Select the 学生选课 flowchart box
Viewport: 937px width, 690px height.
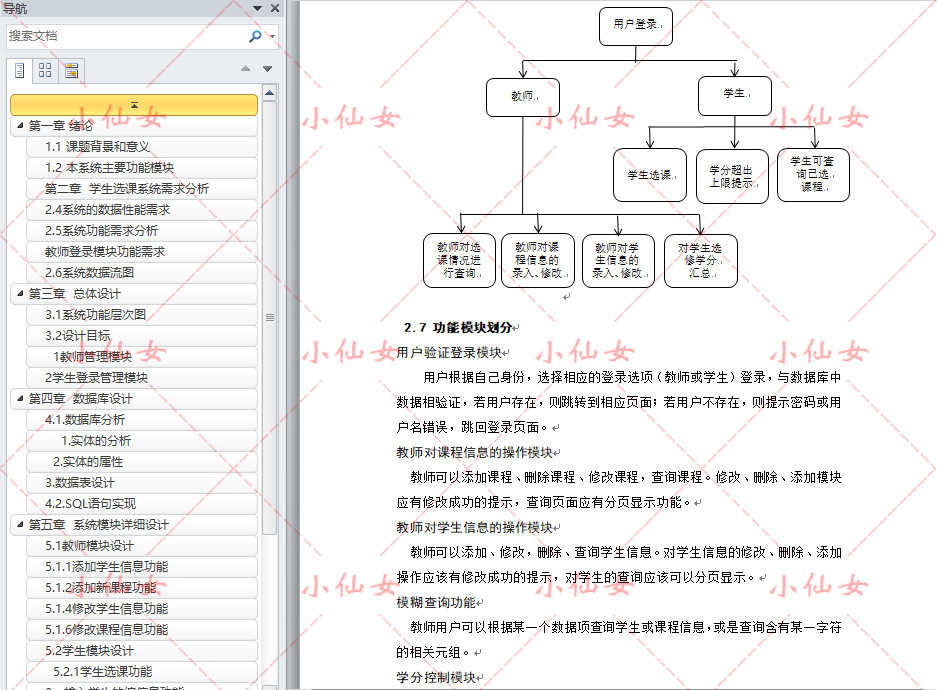coord(650,175)
